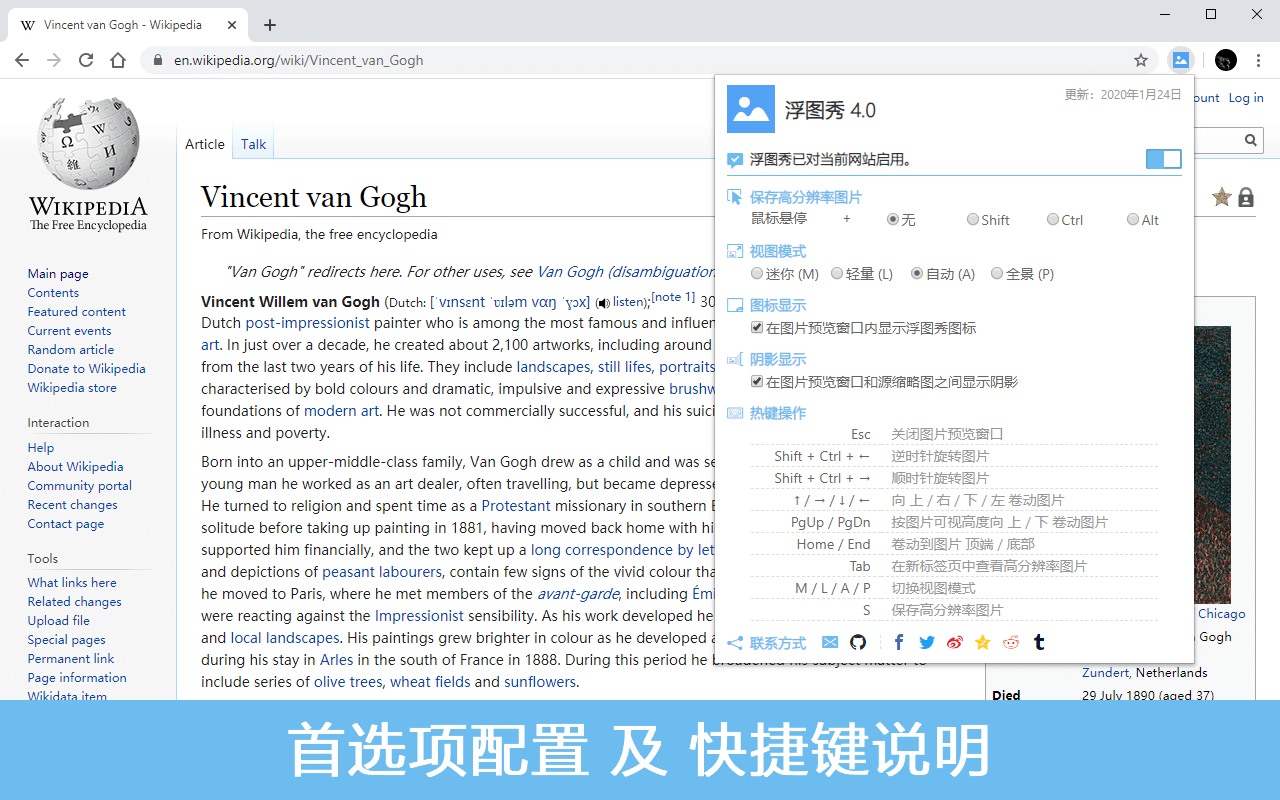Share via the Tumblr icon
This screenshot has height=800, width=1280.
point(1039,642)
